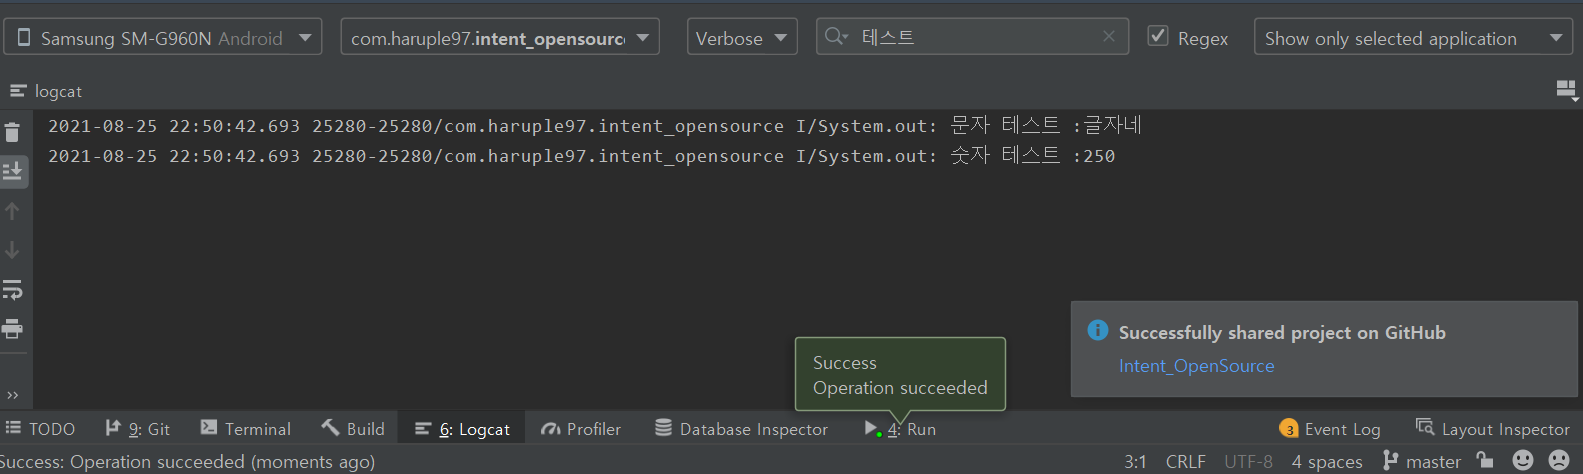Click the 4 spaces indent setting

(x=1327, y=461)
